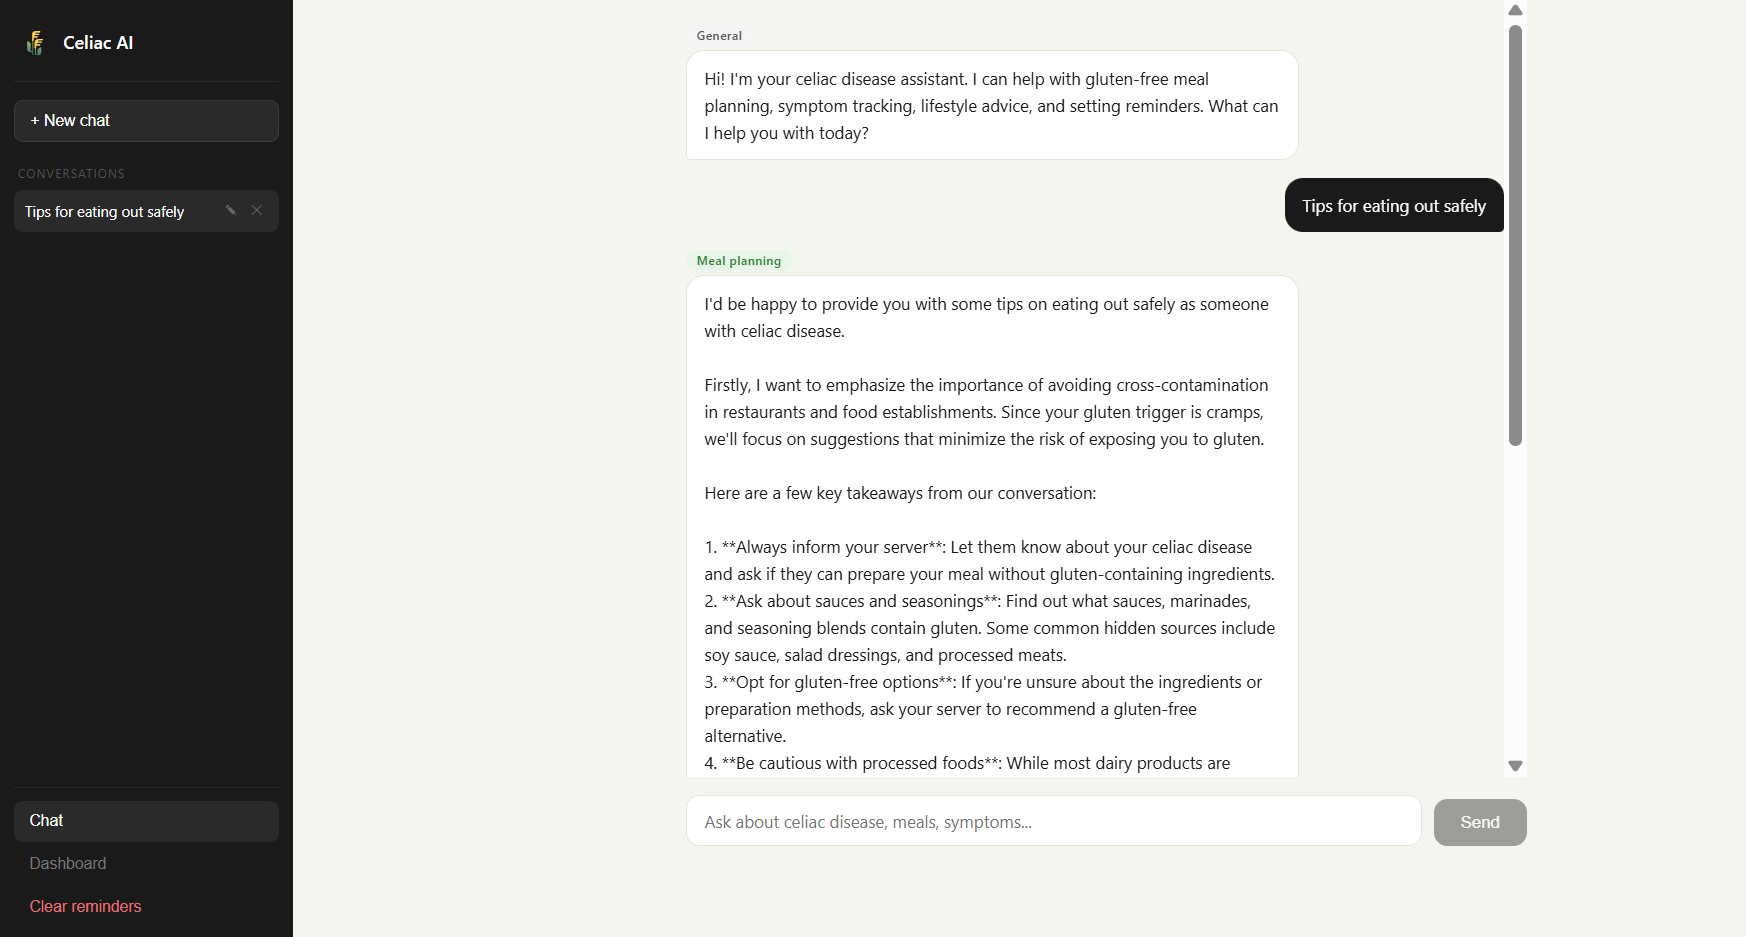Click the X to delete 'Tips for eating out safely'
The height and width of the screenshot is (937, 1746).
tap(257, 210)
